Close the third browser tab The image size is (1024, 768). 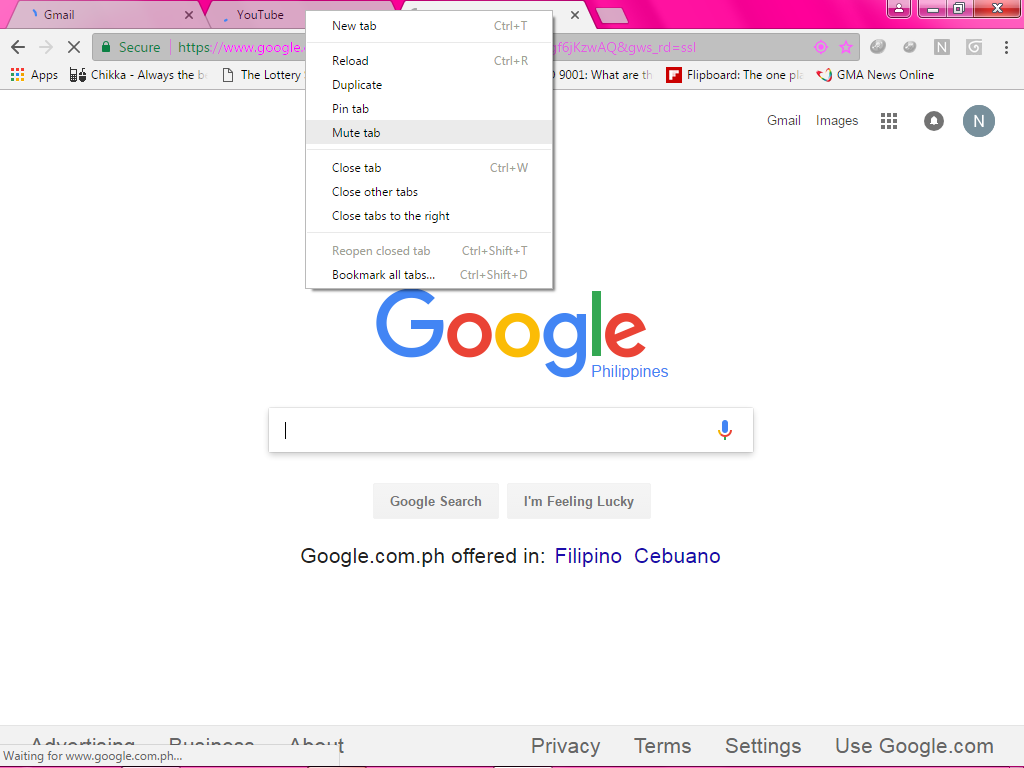point(575,14)
